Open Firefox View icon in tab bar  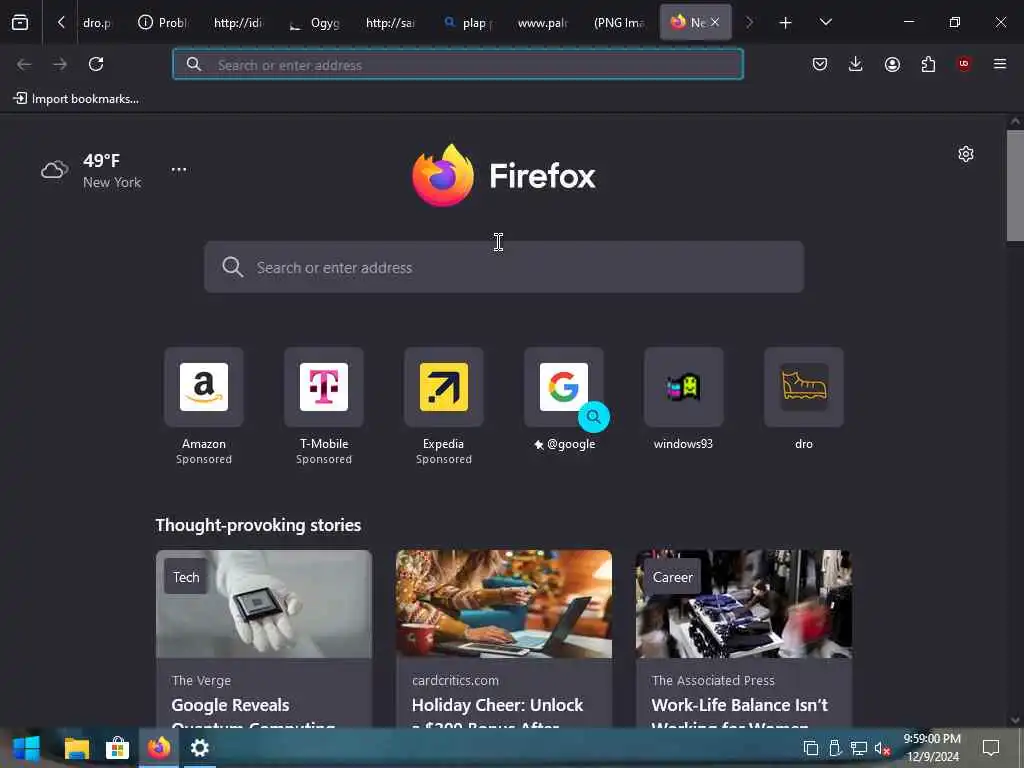coord(20,22)
